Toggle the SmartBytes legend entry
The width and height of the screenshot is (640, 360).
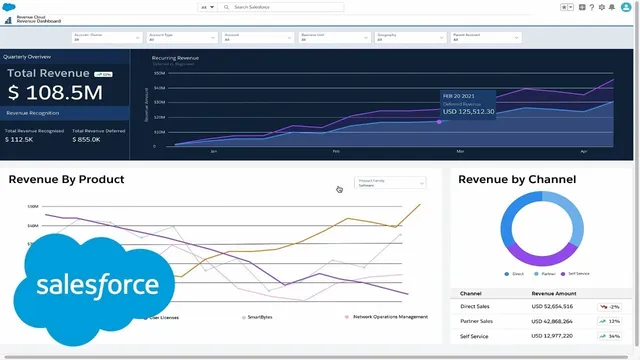tap(257, 317)
